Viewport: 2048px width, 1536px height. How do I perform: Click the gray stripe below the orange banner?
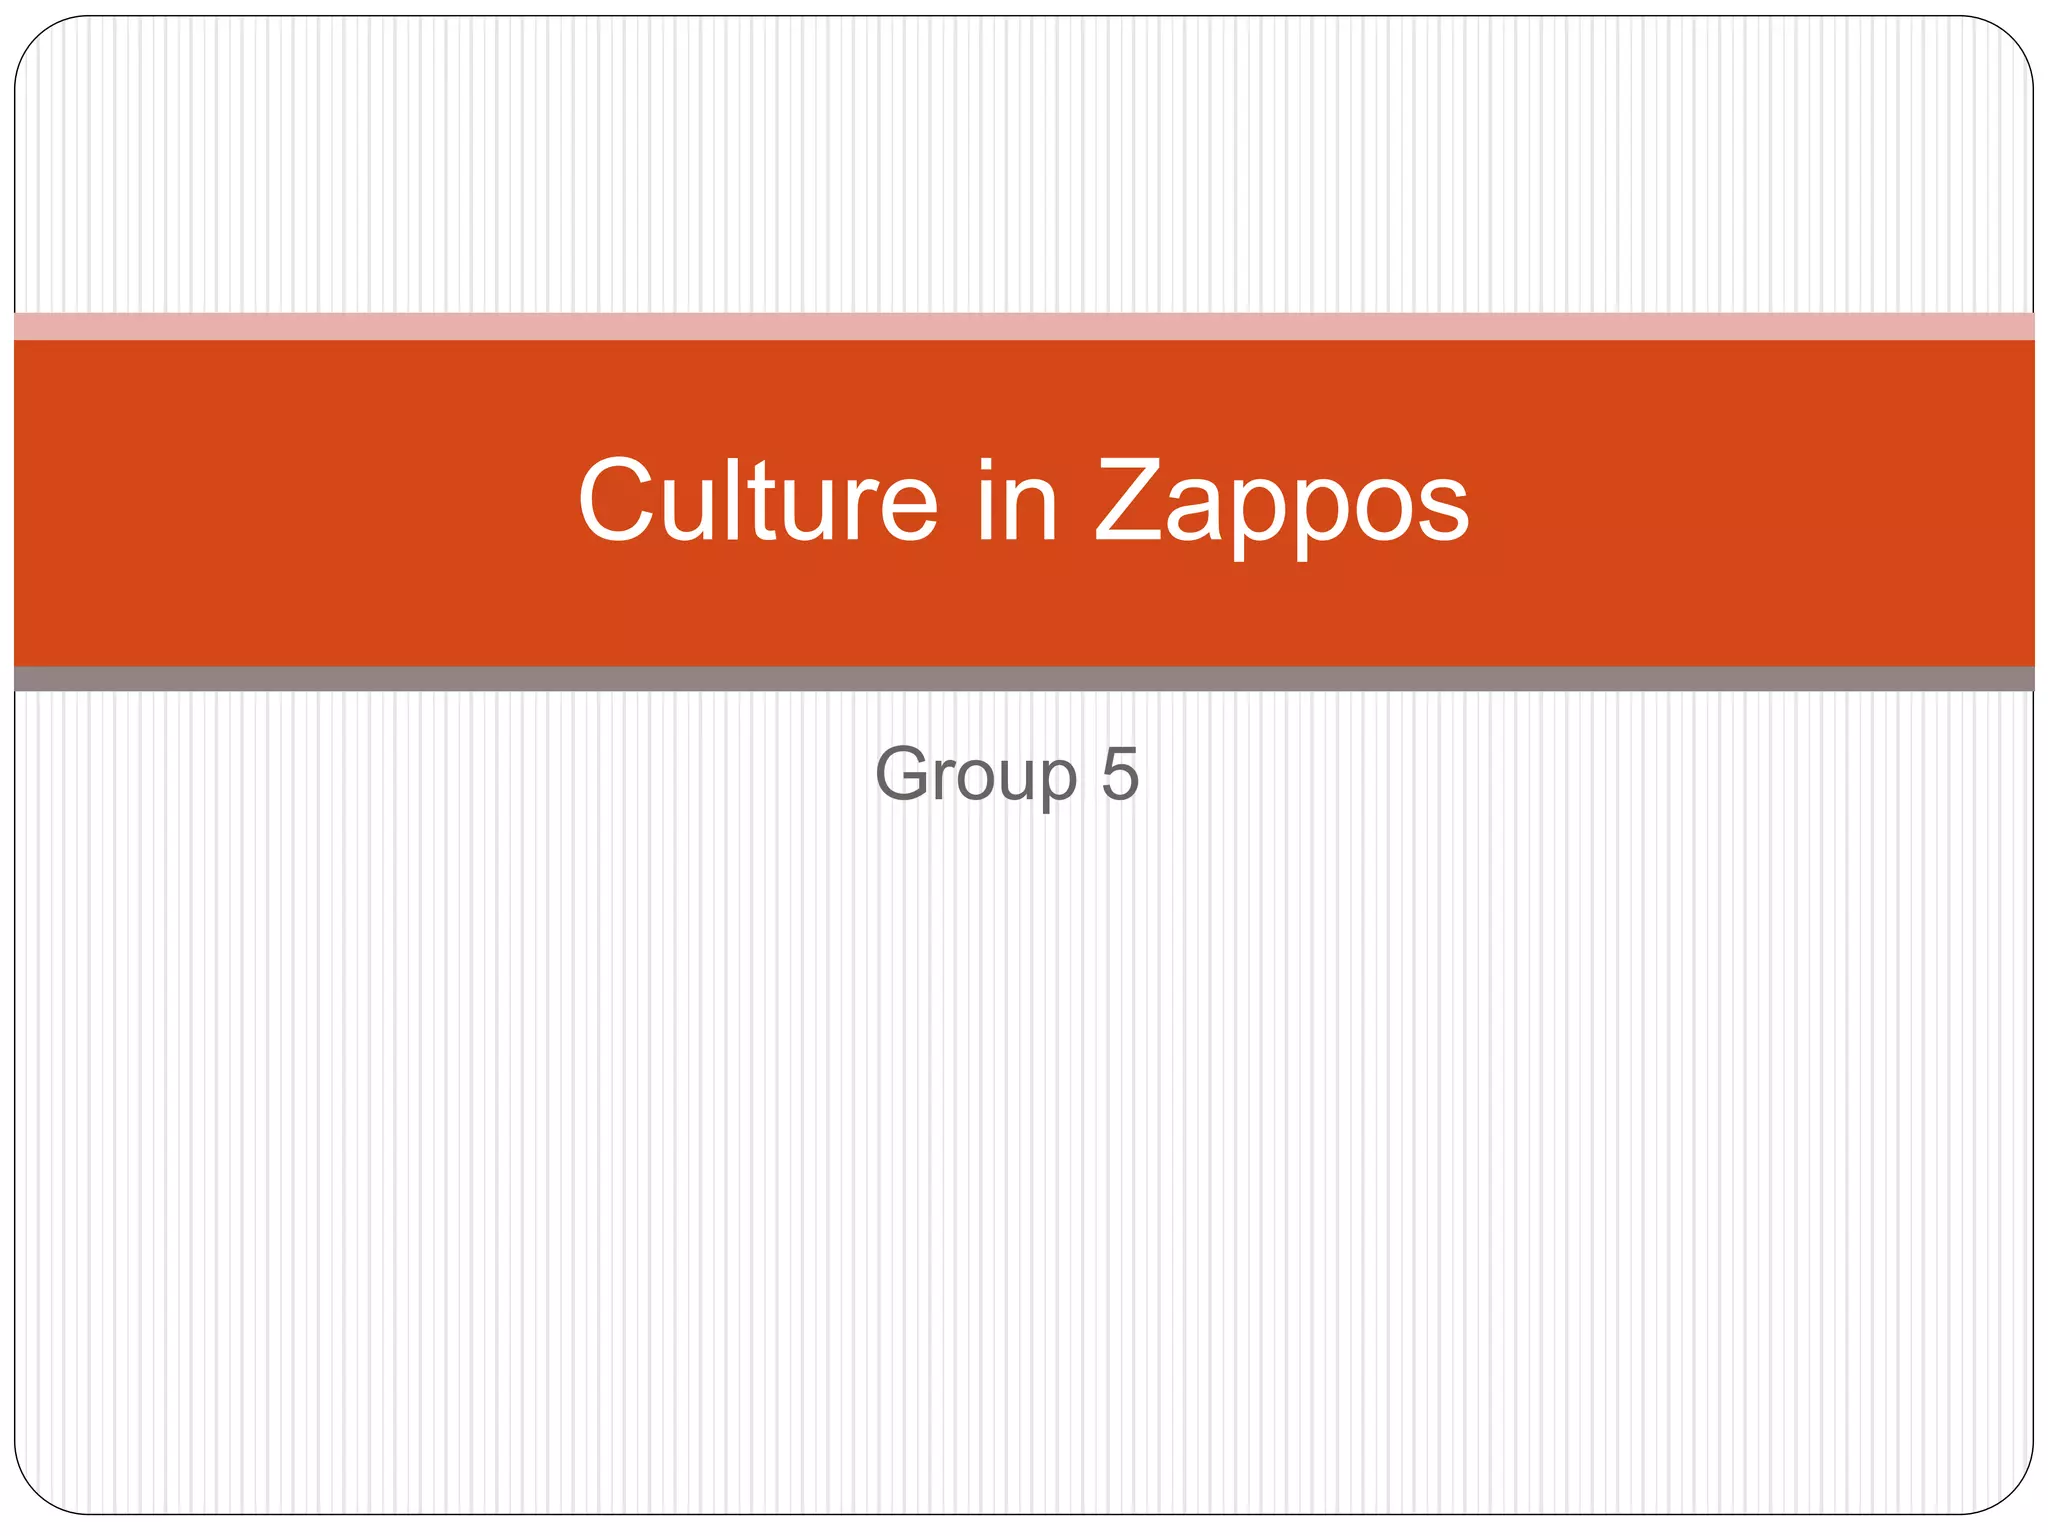[1023, 679]
